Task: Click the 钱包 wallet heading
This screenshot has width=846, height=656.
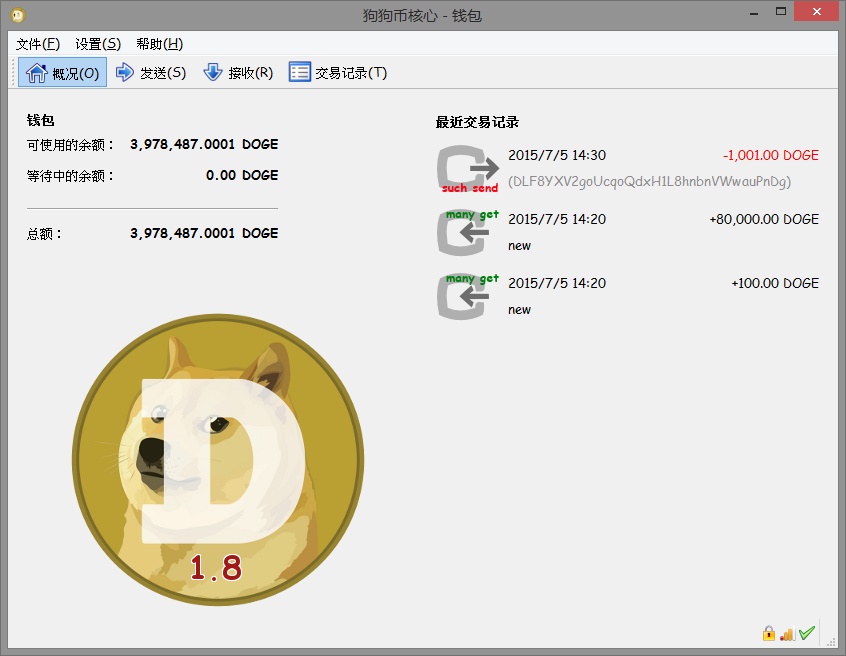Action: click(40, 120)
